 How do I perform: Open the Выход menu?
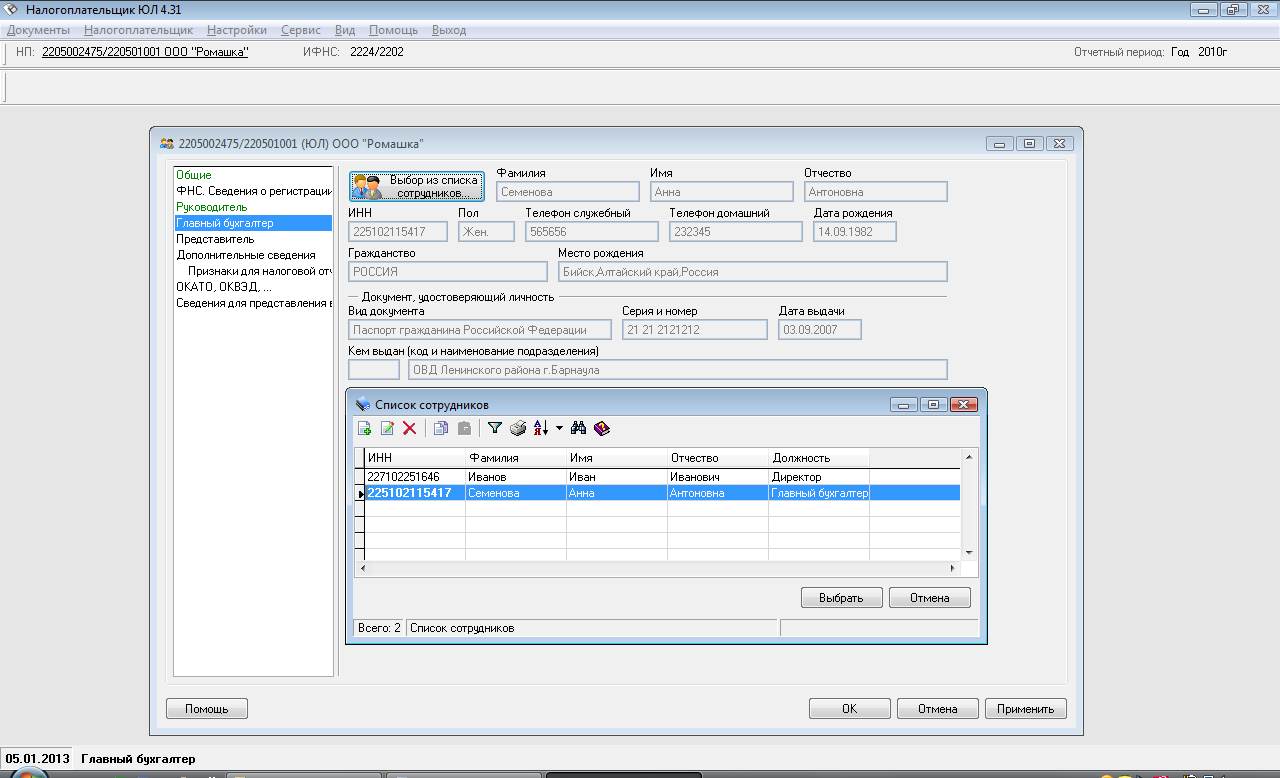pos(449,30)
